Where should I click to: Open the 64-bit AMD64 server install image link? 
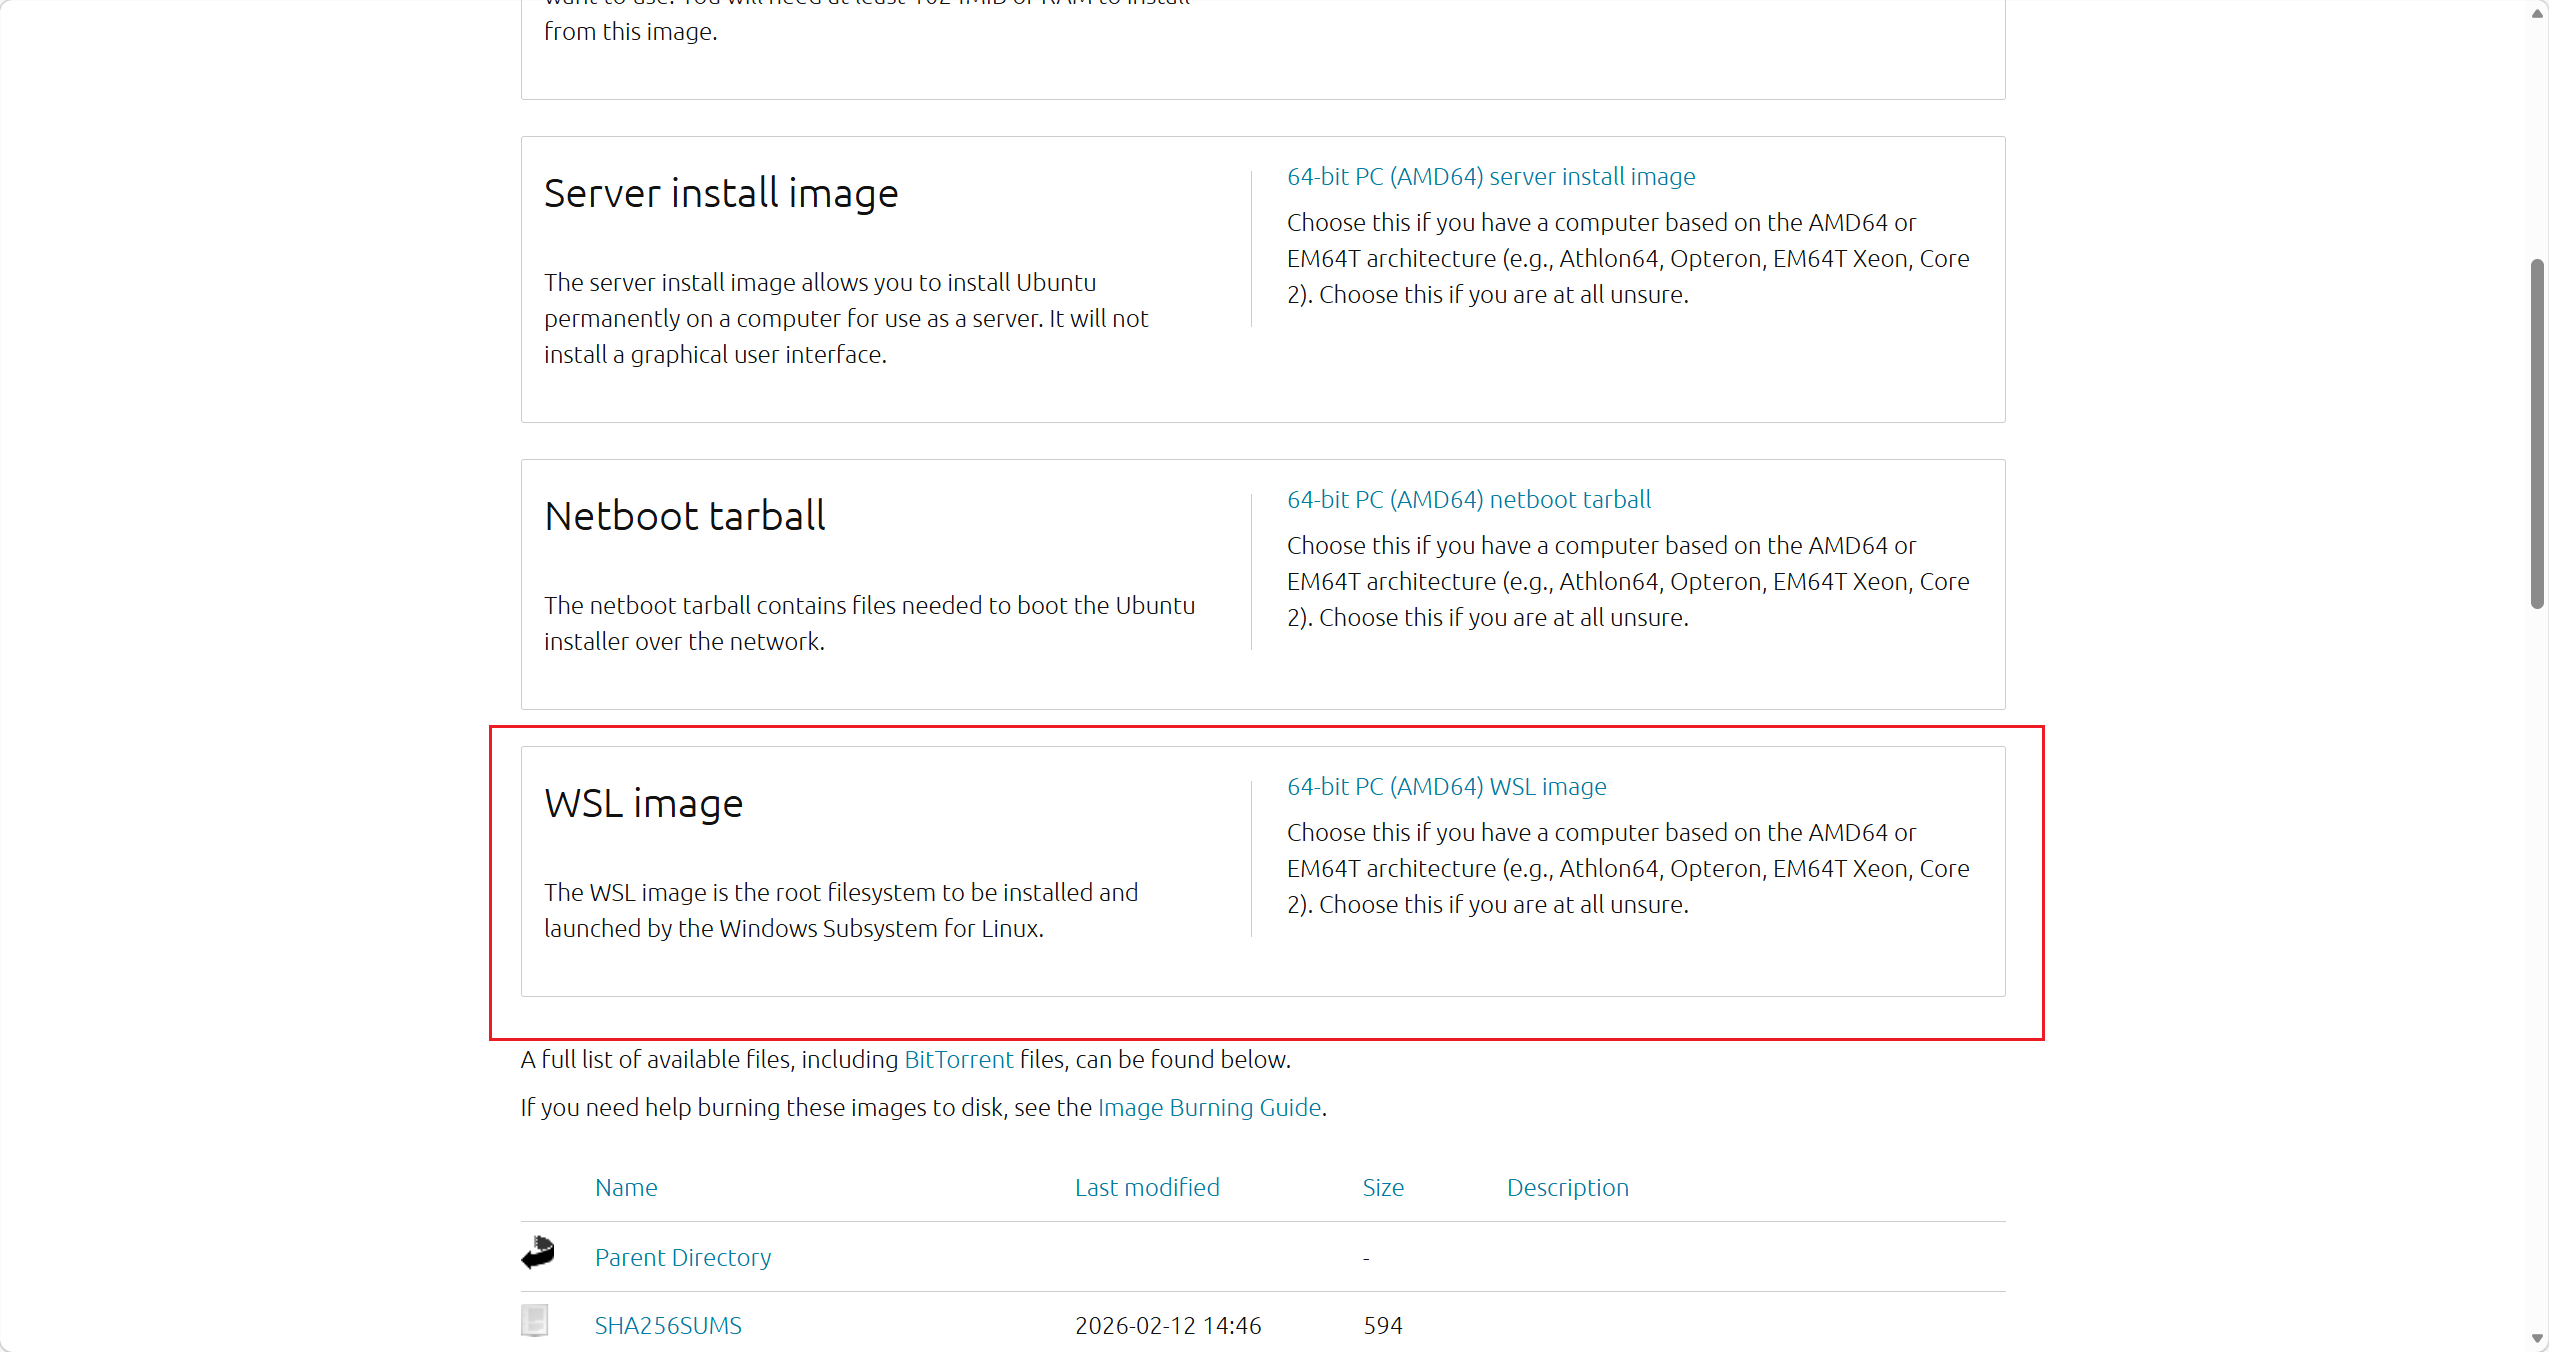coord(1490,177)
